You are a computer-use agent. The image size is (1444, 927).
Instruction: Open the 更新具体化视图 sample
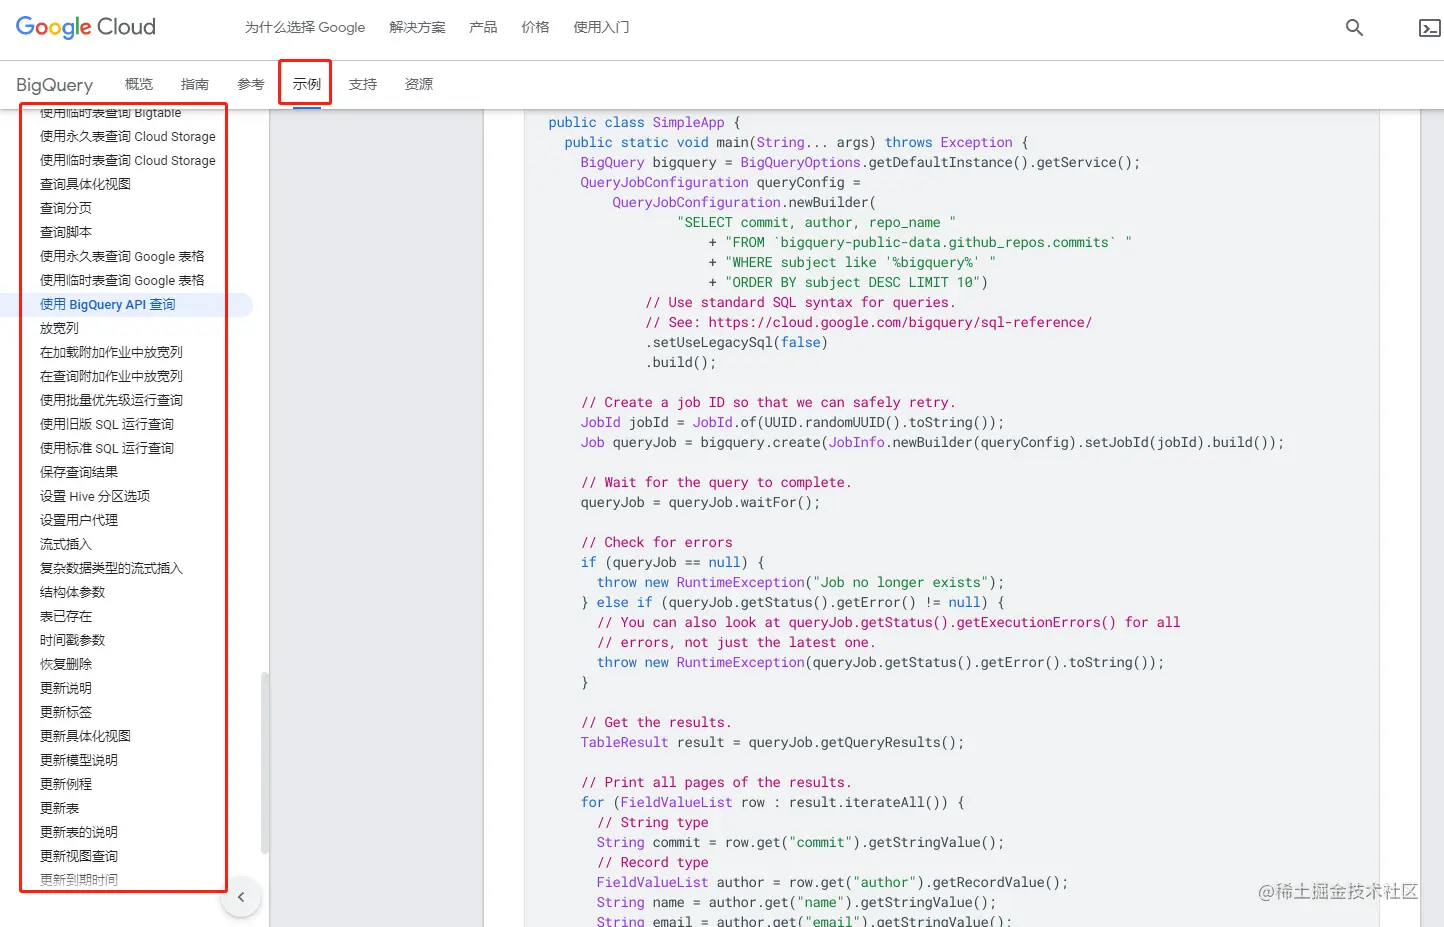click(85, 736)
